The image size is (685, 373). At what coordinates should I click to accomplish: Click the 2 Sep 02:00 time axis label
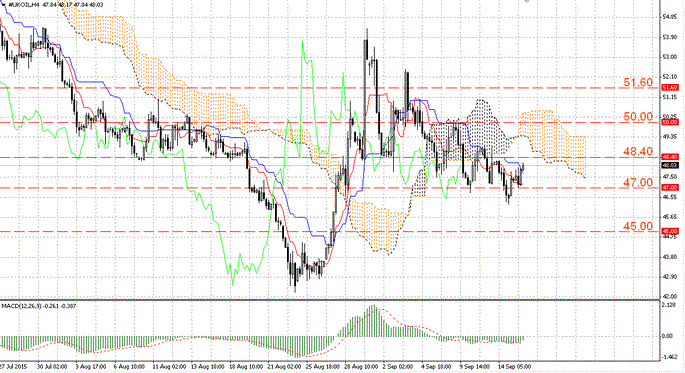[x=398, y=366]
